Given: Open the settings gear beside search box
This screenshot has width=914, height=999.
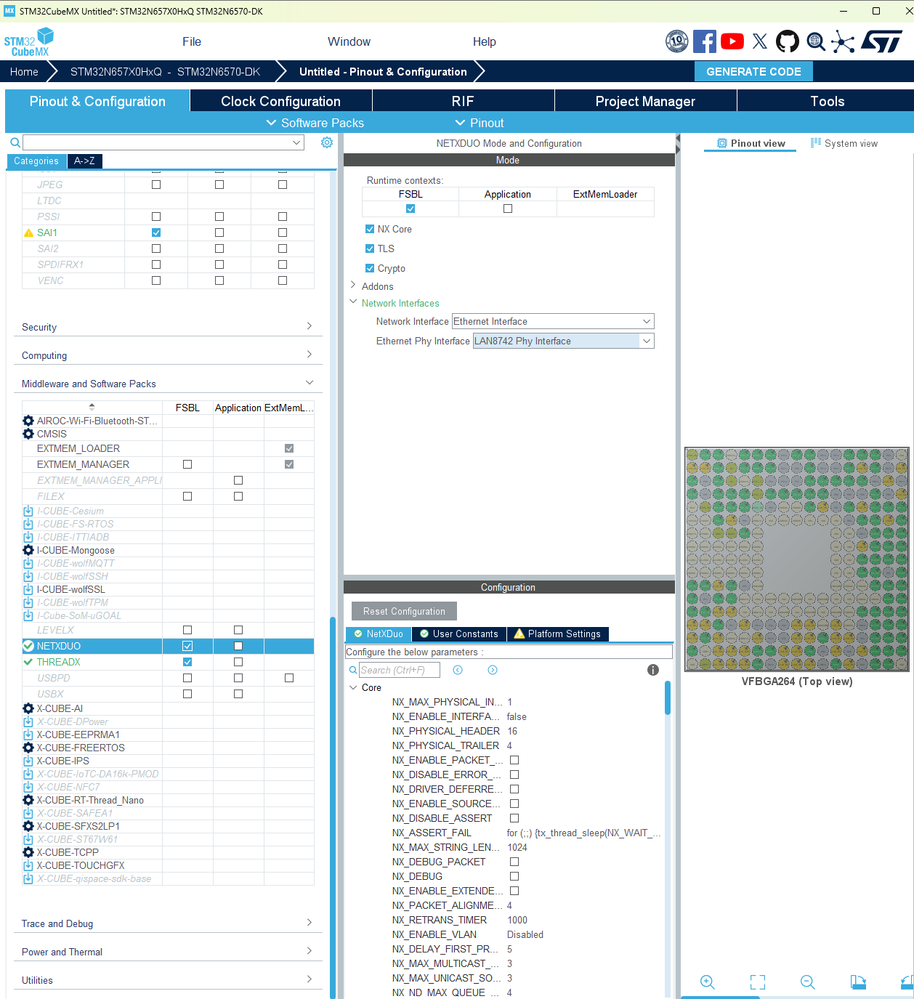Looking at the screenshot, I should click(327, 142).
